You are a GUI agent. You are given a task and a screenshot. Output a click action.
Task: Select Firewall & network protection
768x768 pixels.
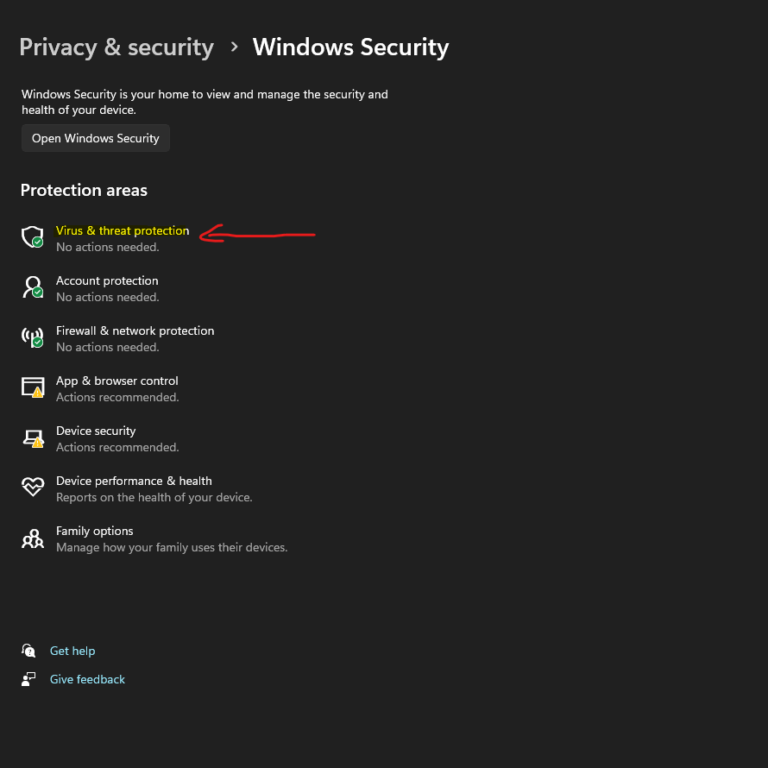135,331
